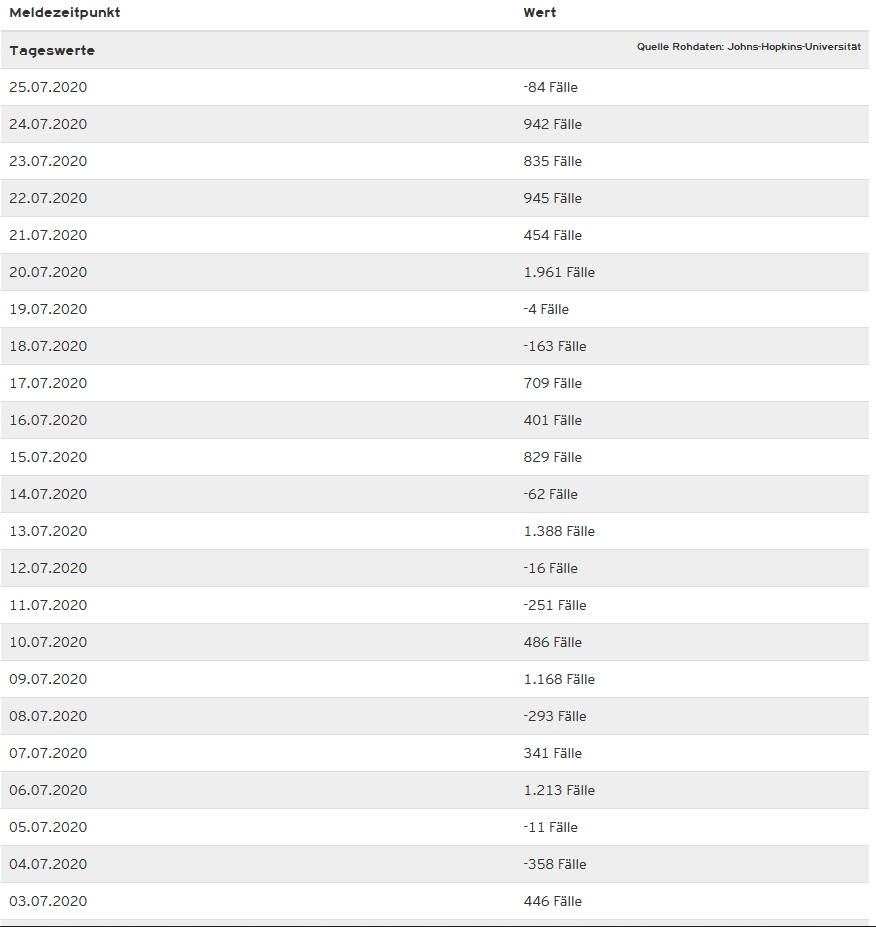Image resolution: width=876 pixels, height=927 pixels.
Task: Click the Meldezeitpunkt column header
Action: (x=65, y=13)
